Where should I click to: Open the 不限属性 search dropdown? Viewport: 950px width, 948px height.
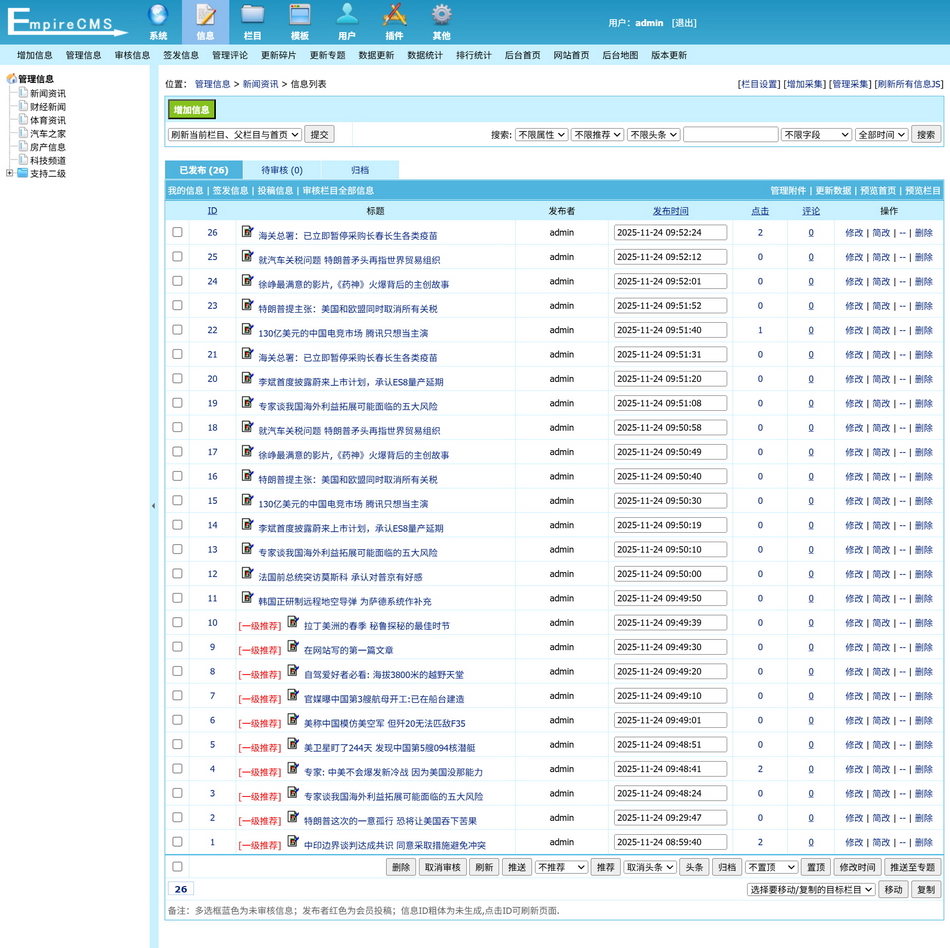click(541, 134)
